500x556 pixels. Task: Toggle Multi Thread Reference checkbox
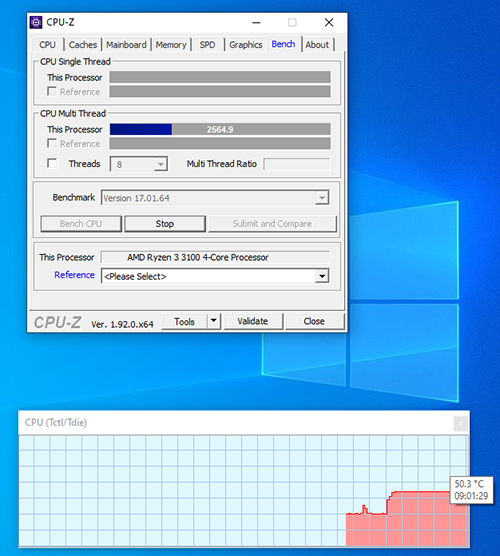pos(52,143)
